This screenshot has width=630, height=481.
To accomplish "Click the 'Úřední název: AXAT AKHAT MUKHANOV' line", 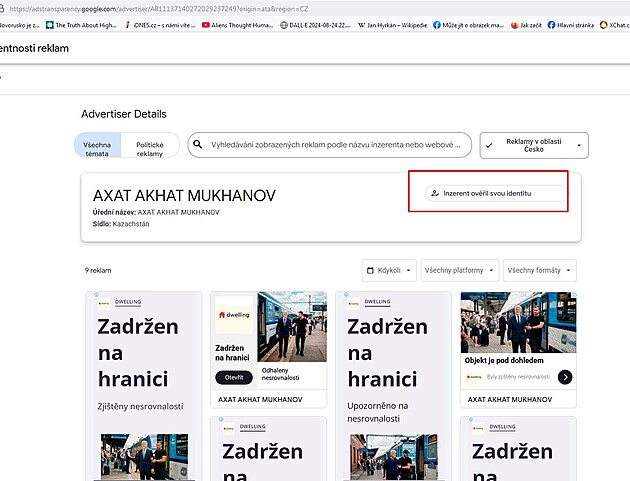I will (156, 212).
